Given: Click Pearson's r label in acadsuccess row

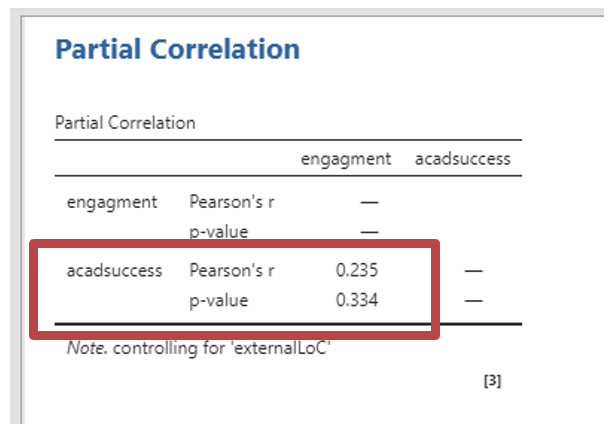Looking at the screenshot, I should (232, 270).
